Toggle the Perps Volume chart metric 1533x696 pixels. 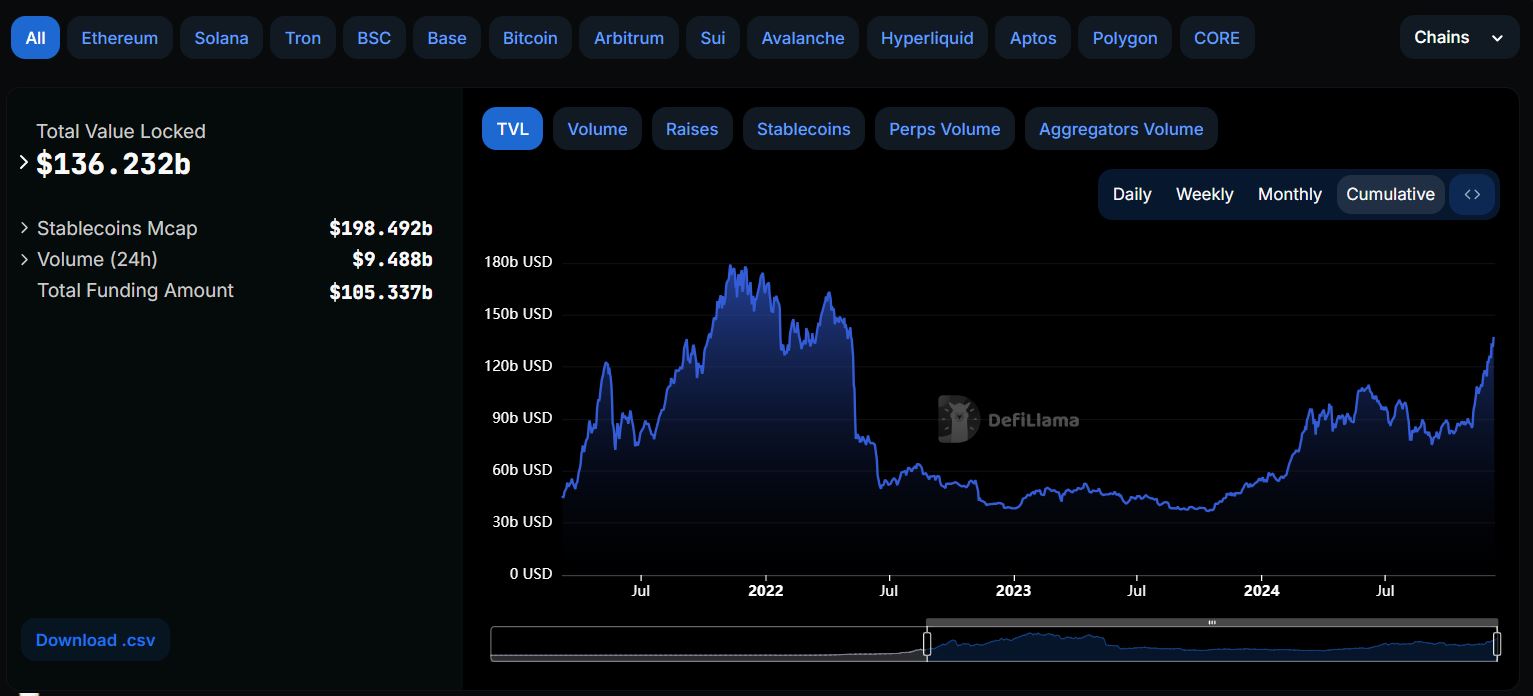pyautogui.click(x=945, y=129)
